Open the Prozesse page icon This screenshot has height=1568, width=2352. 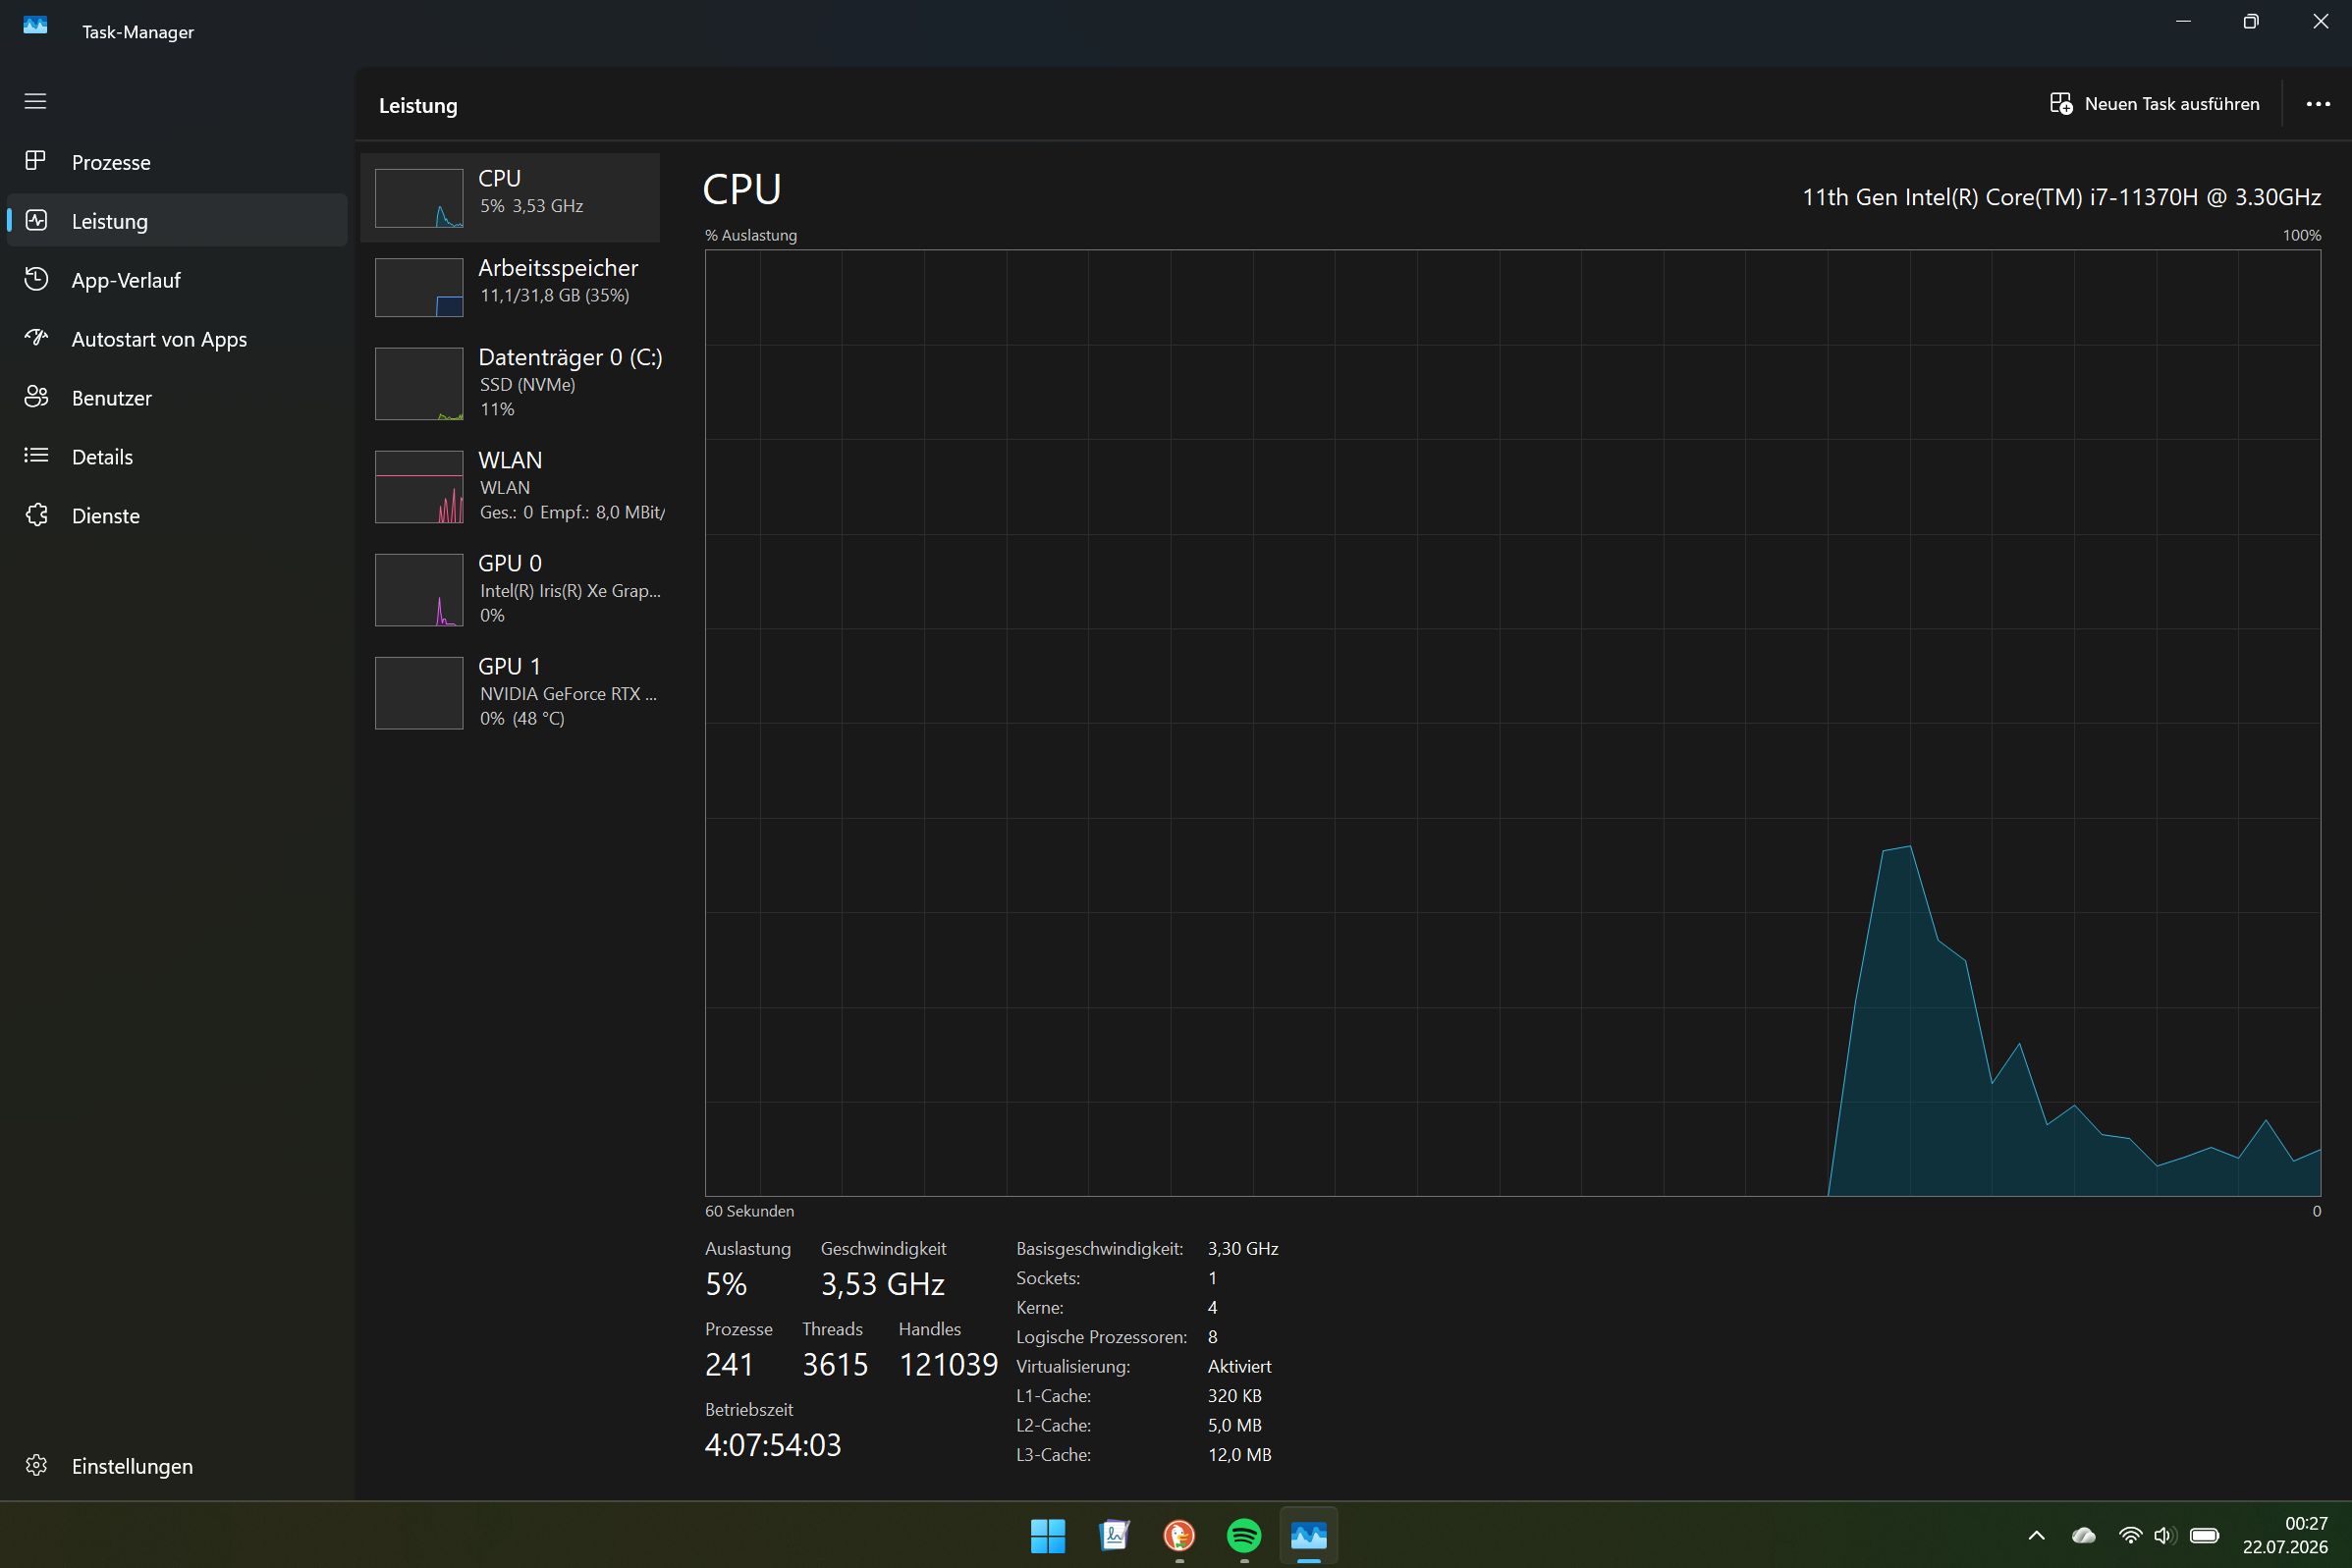(36, 161)
